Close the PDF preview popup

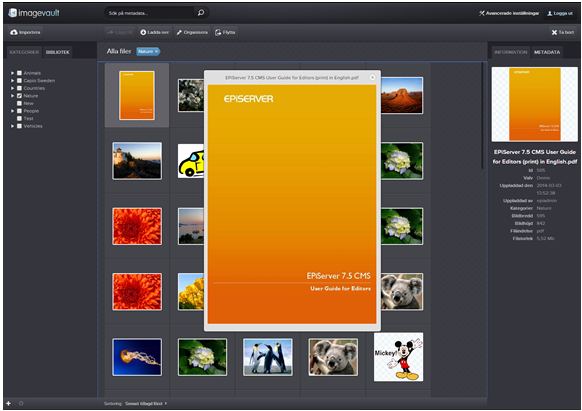(x=372, y=77)
